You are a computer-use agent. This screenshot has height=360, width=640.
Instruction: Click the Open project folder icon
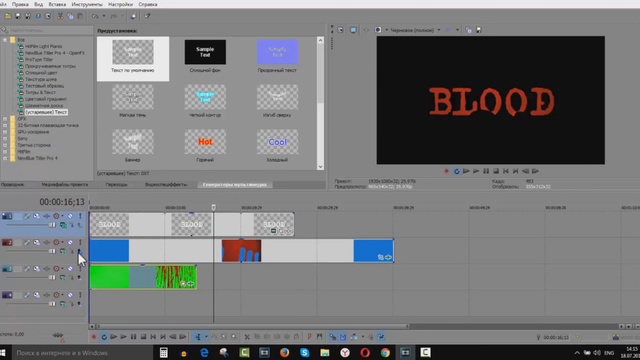point(8,16)
